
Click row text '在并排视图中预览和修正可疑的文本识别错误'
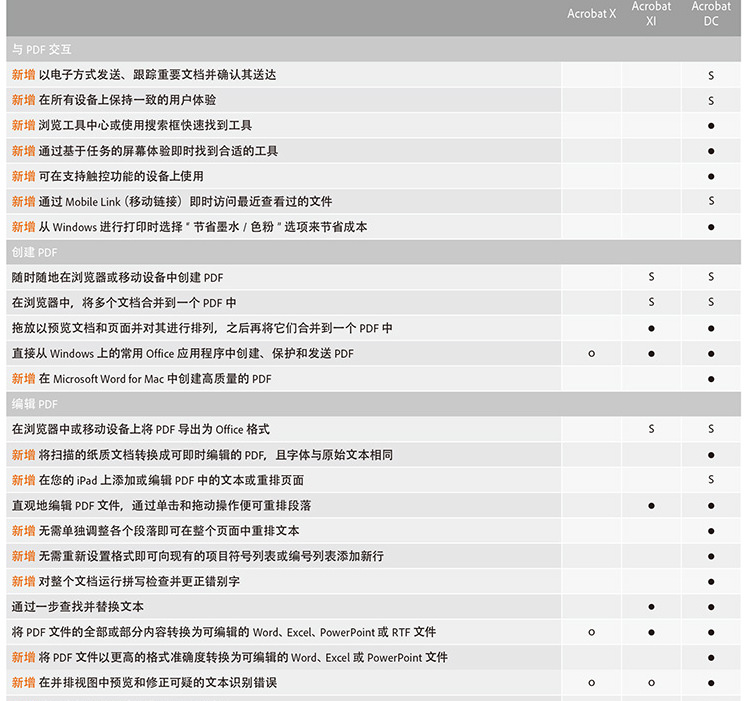coord(158,683)
